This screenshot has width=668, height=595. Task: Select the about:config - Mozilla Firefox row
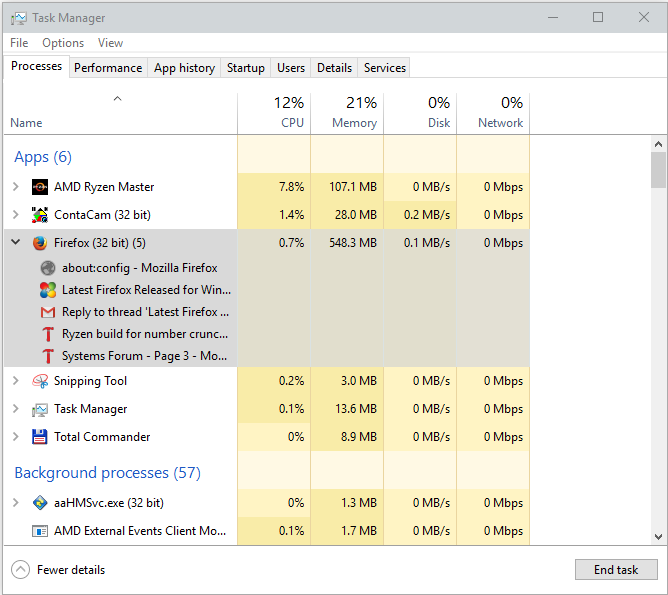click(x=267, y=268)
